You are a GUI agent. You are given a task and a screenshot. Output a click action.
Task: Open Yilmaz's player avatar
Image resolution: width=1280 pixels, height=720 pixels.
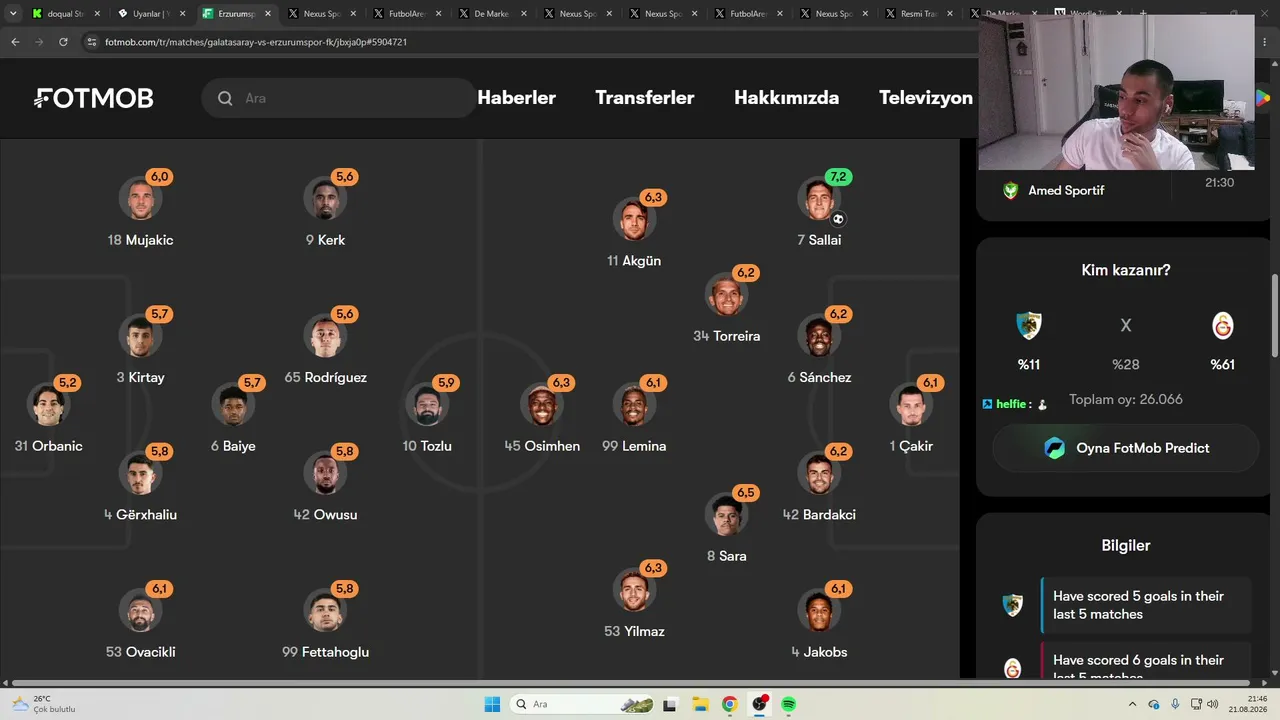tap(634, 590)
